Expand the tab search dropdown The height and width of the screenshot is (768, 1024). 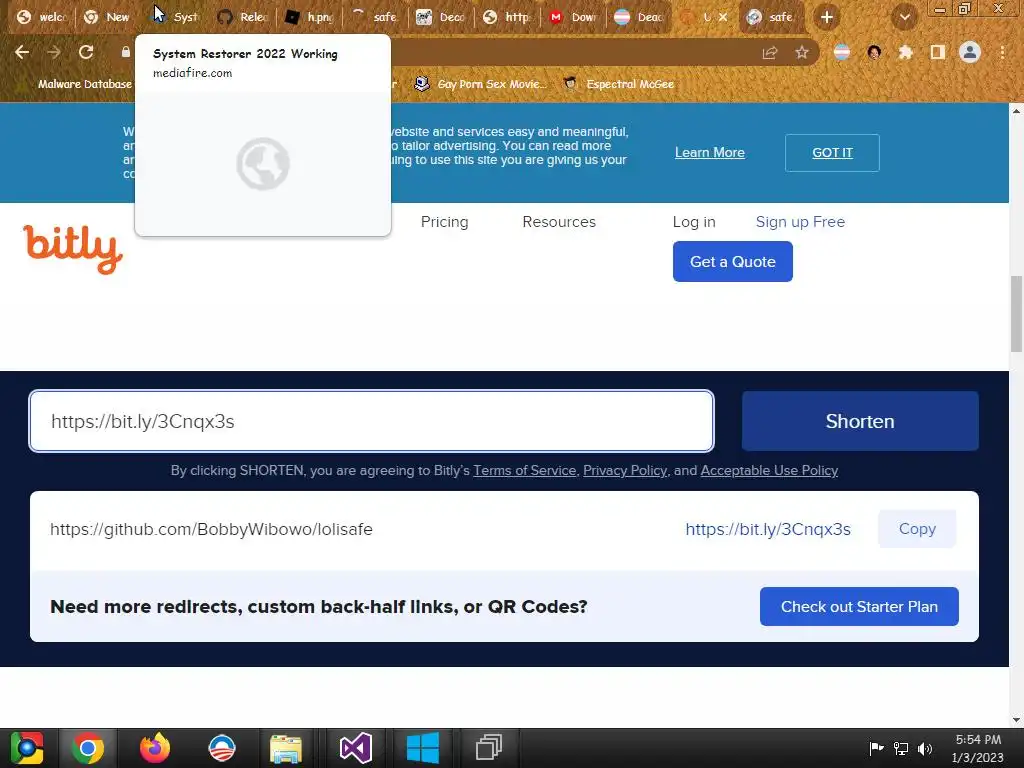(x=904, y=17)
